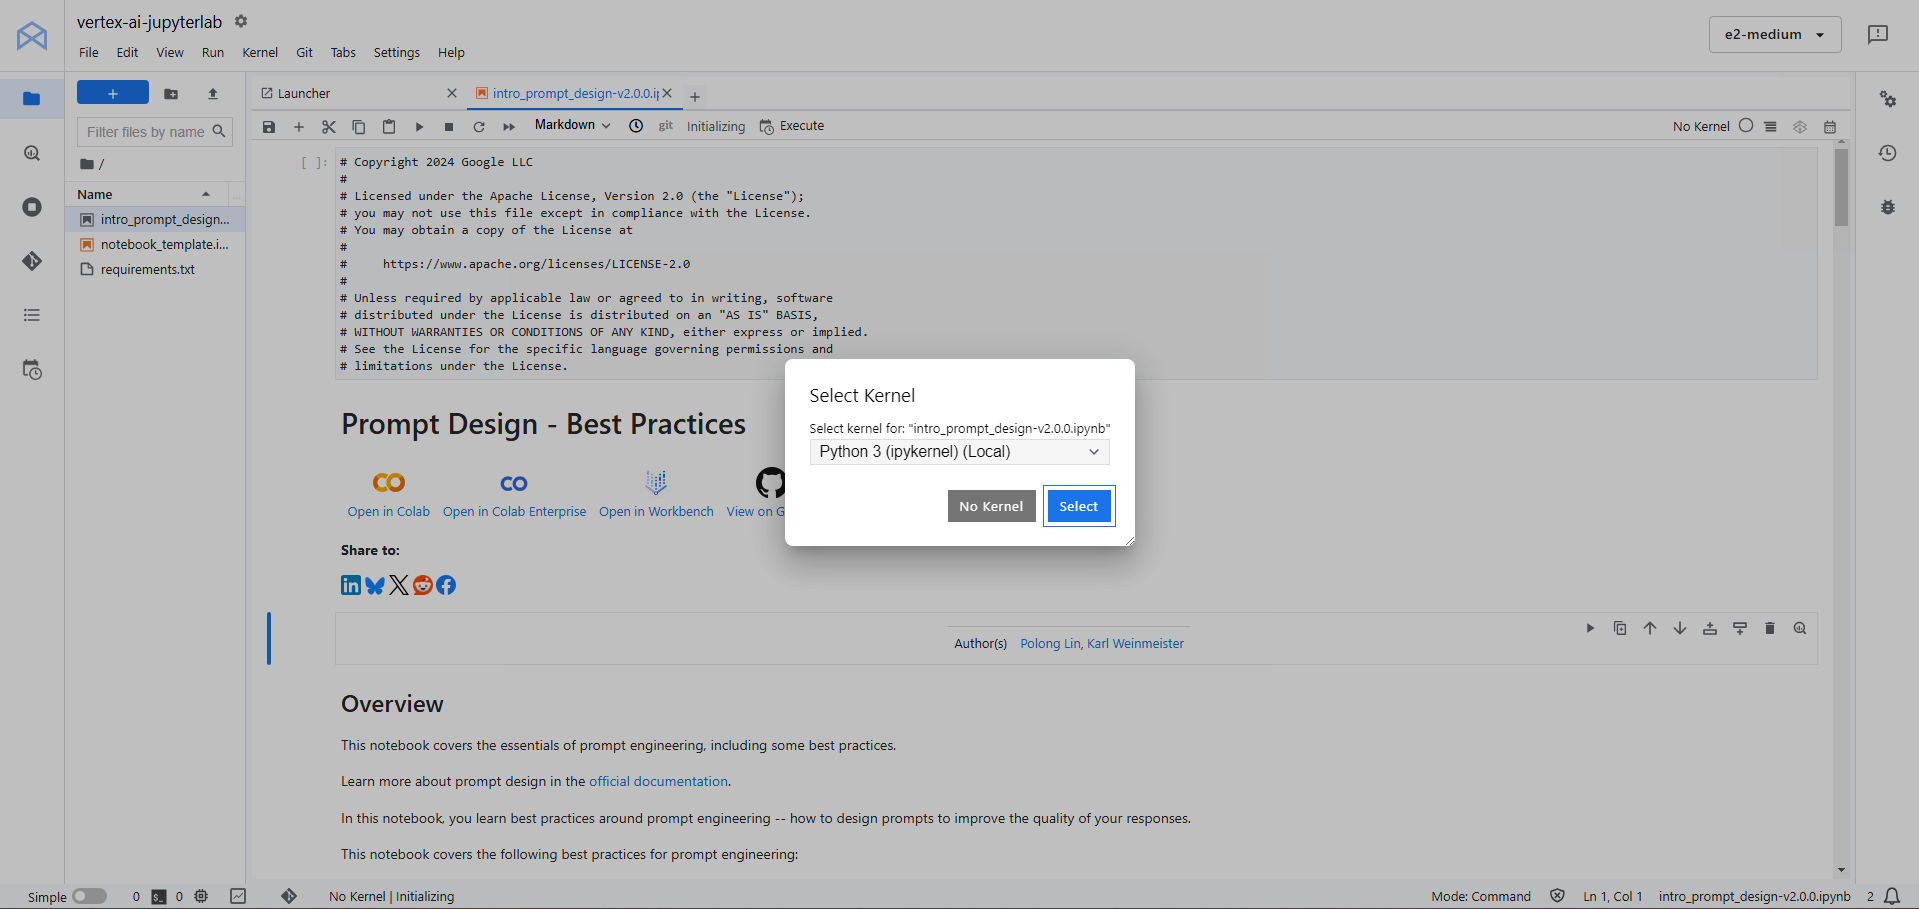
Task: Toggle Simple interface mode switch
Action: (x=89, y=896)
